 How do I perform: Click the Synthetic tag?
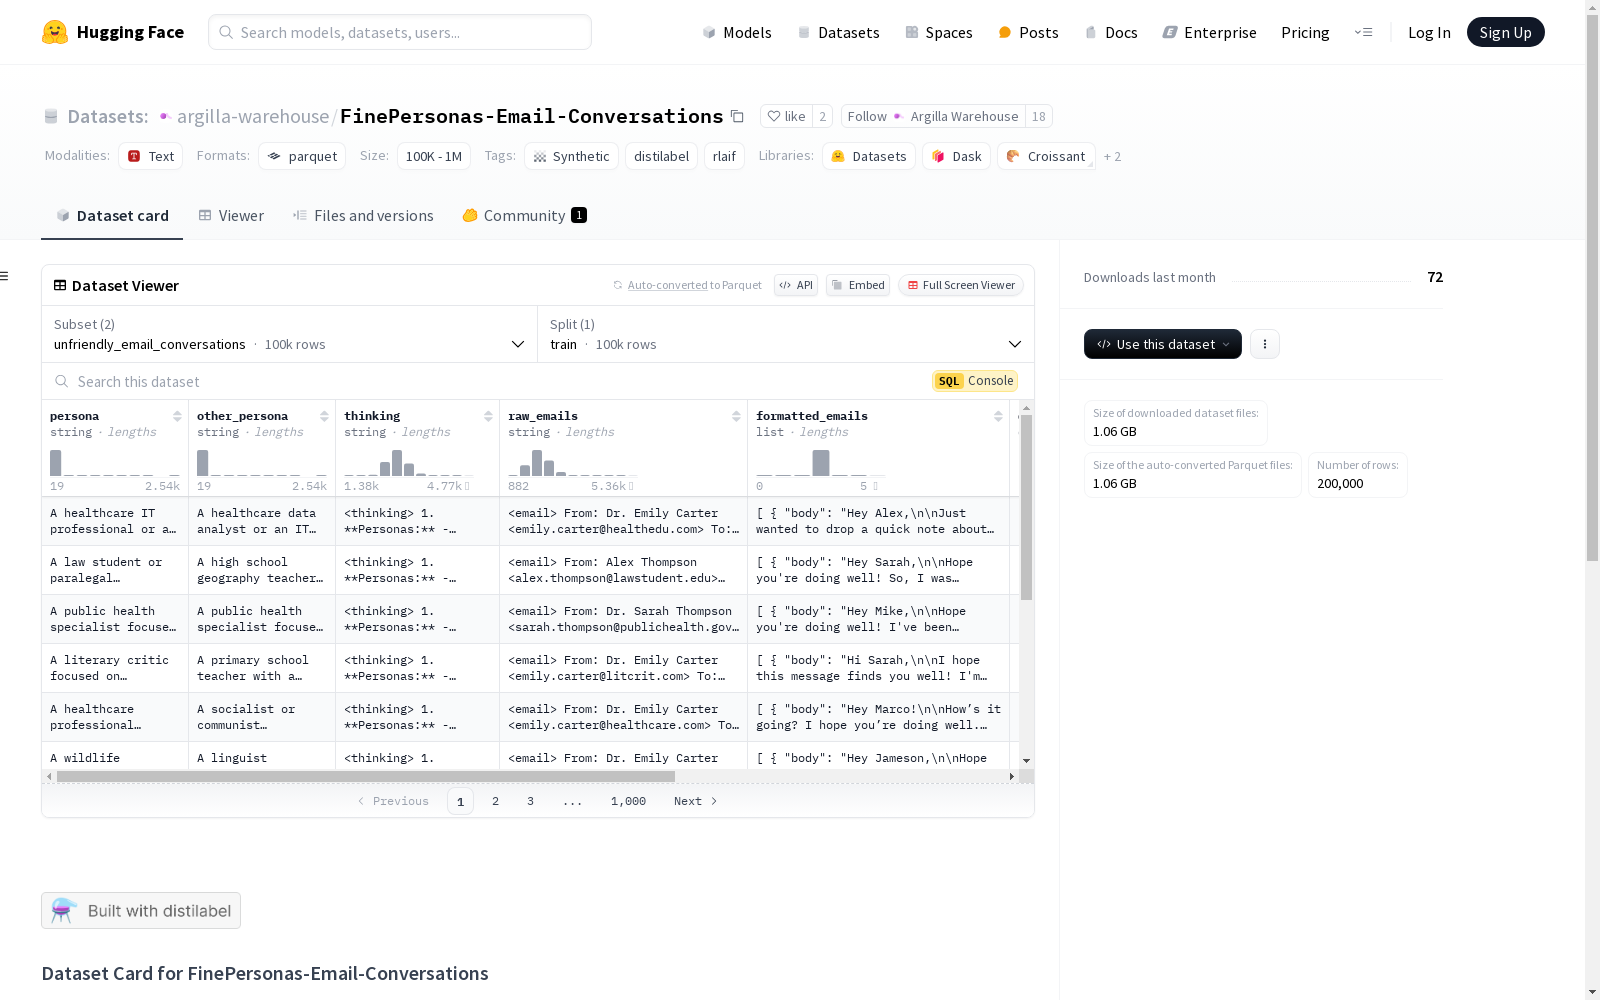pyautogui.click(x=571, y=156)
